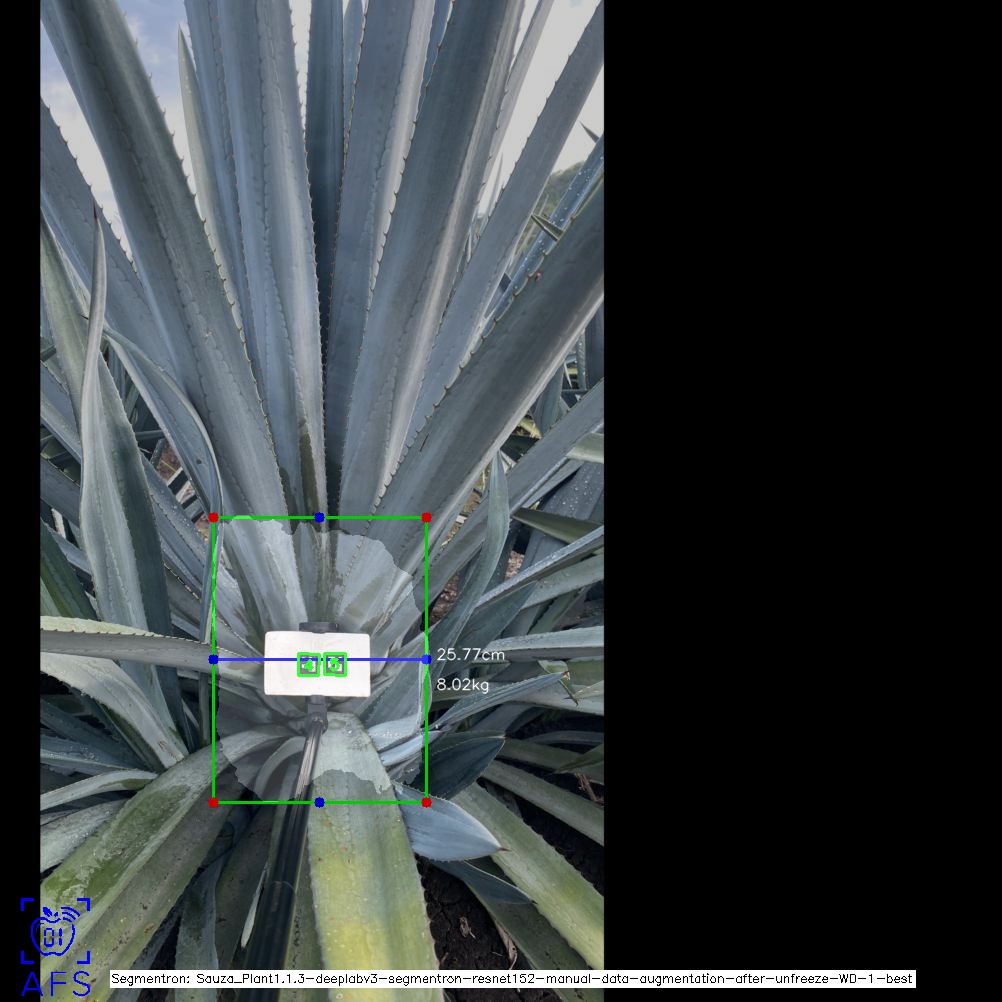Image resolution: width=1002 pixels, height=1002 pixels.
Task: Click the 8.02kg weight estimate
Action: coord(463,685)
